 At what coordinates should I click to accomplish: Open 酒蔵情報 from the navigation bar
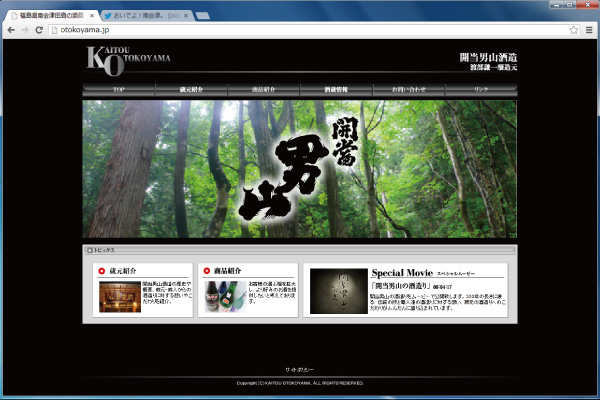[x=336, y=90]
